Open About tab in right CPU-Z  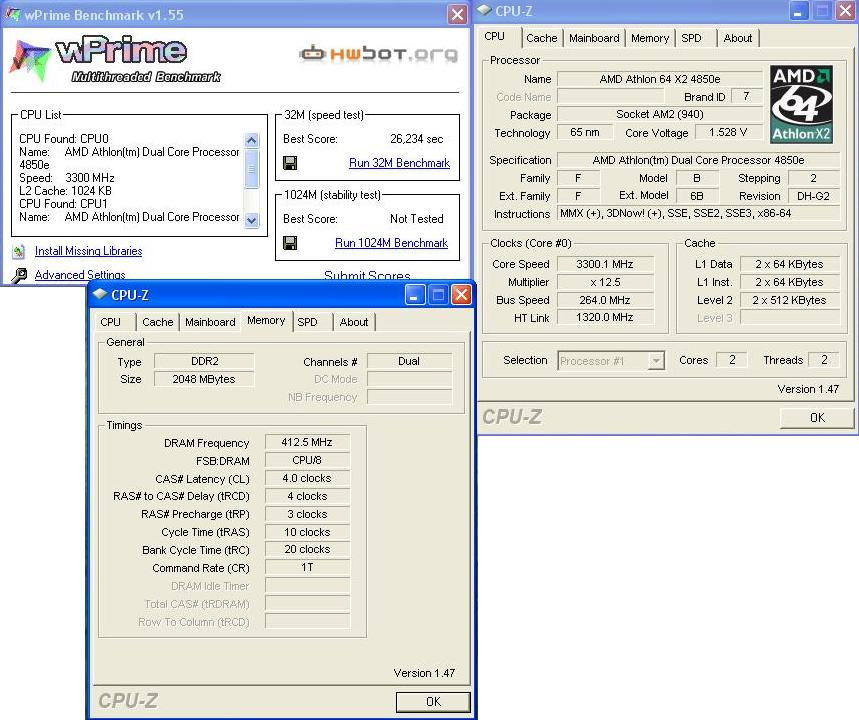click(737, 38)
